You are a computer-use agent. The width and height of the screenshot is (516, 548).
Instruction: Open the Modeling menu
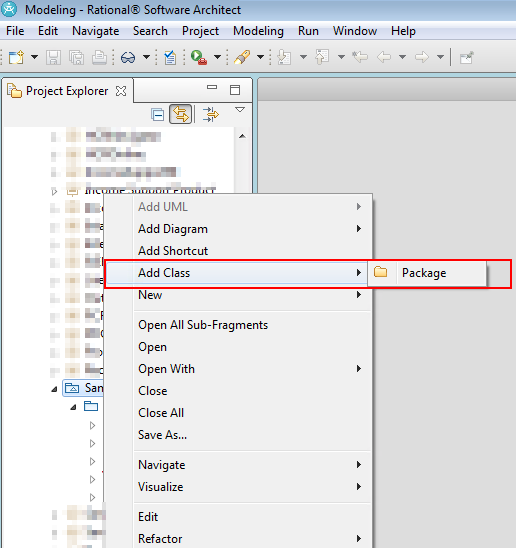tap(258, 31)
